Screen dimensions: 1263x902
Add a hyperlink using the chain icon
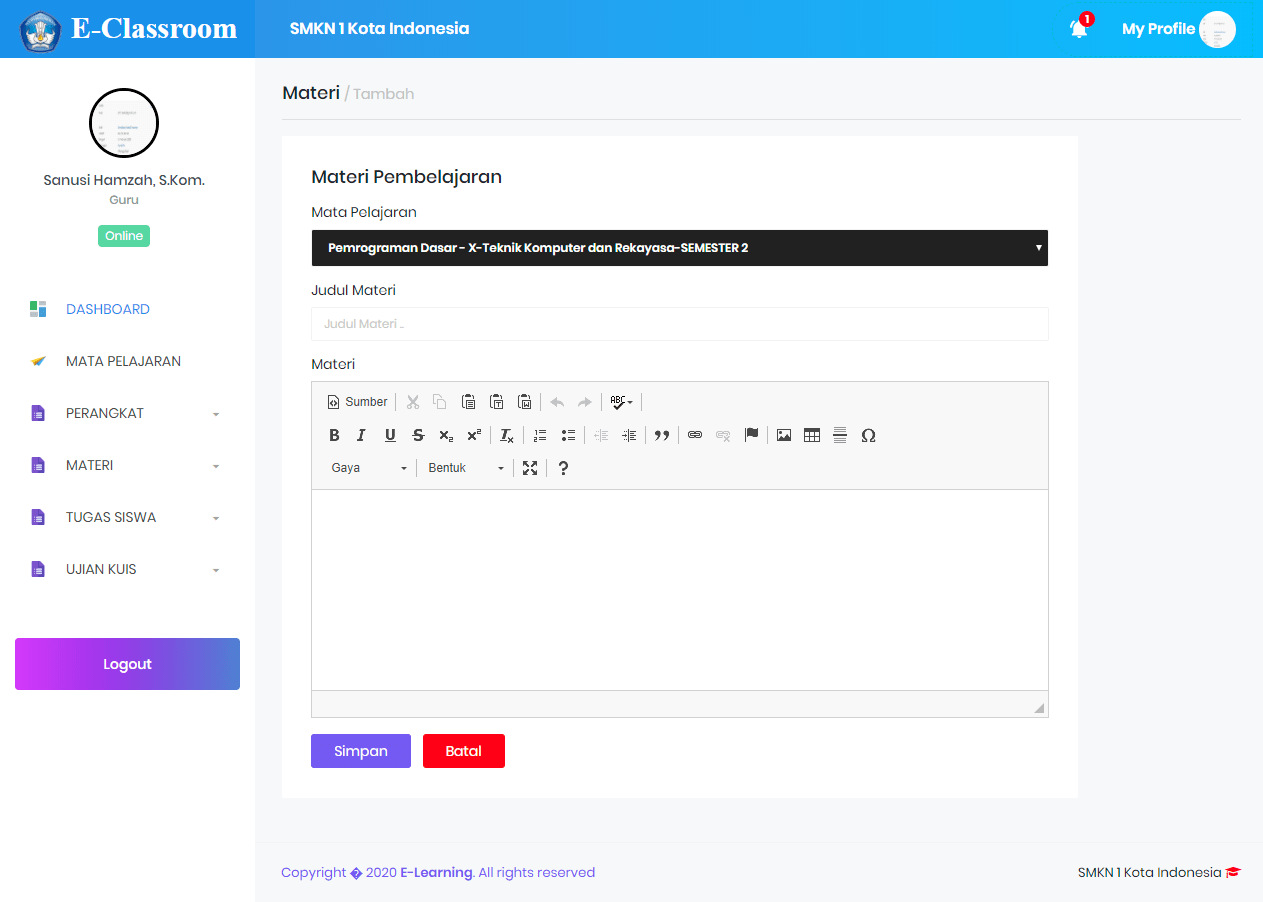coord(695,435)
